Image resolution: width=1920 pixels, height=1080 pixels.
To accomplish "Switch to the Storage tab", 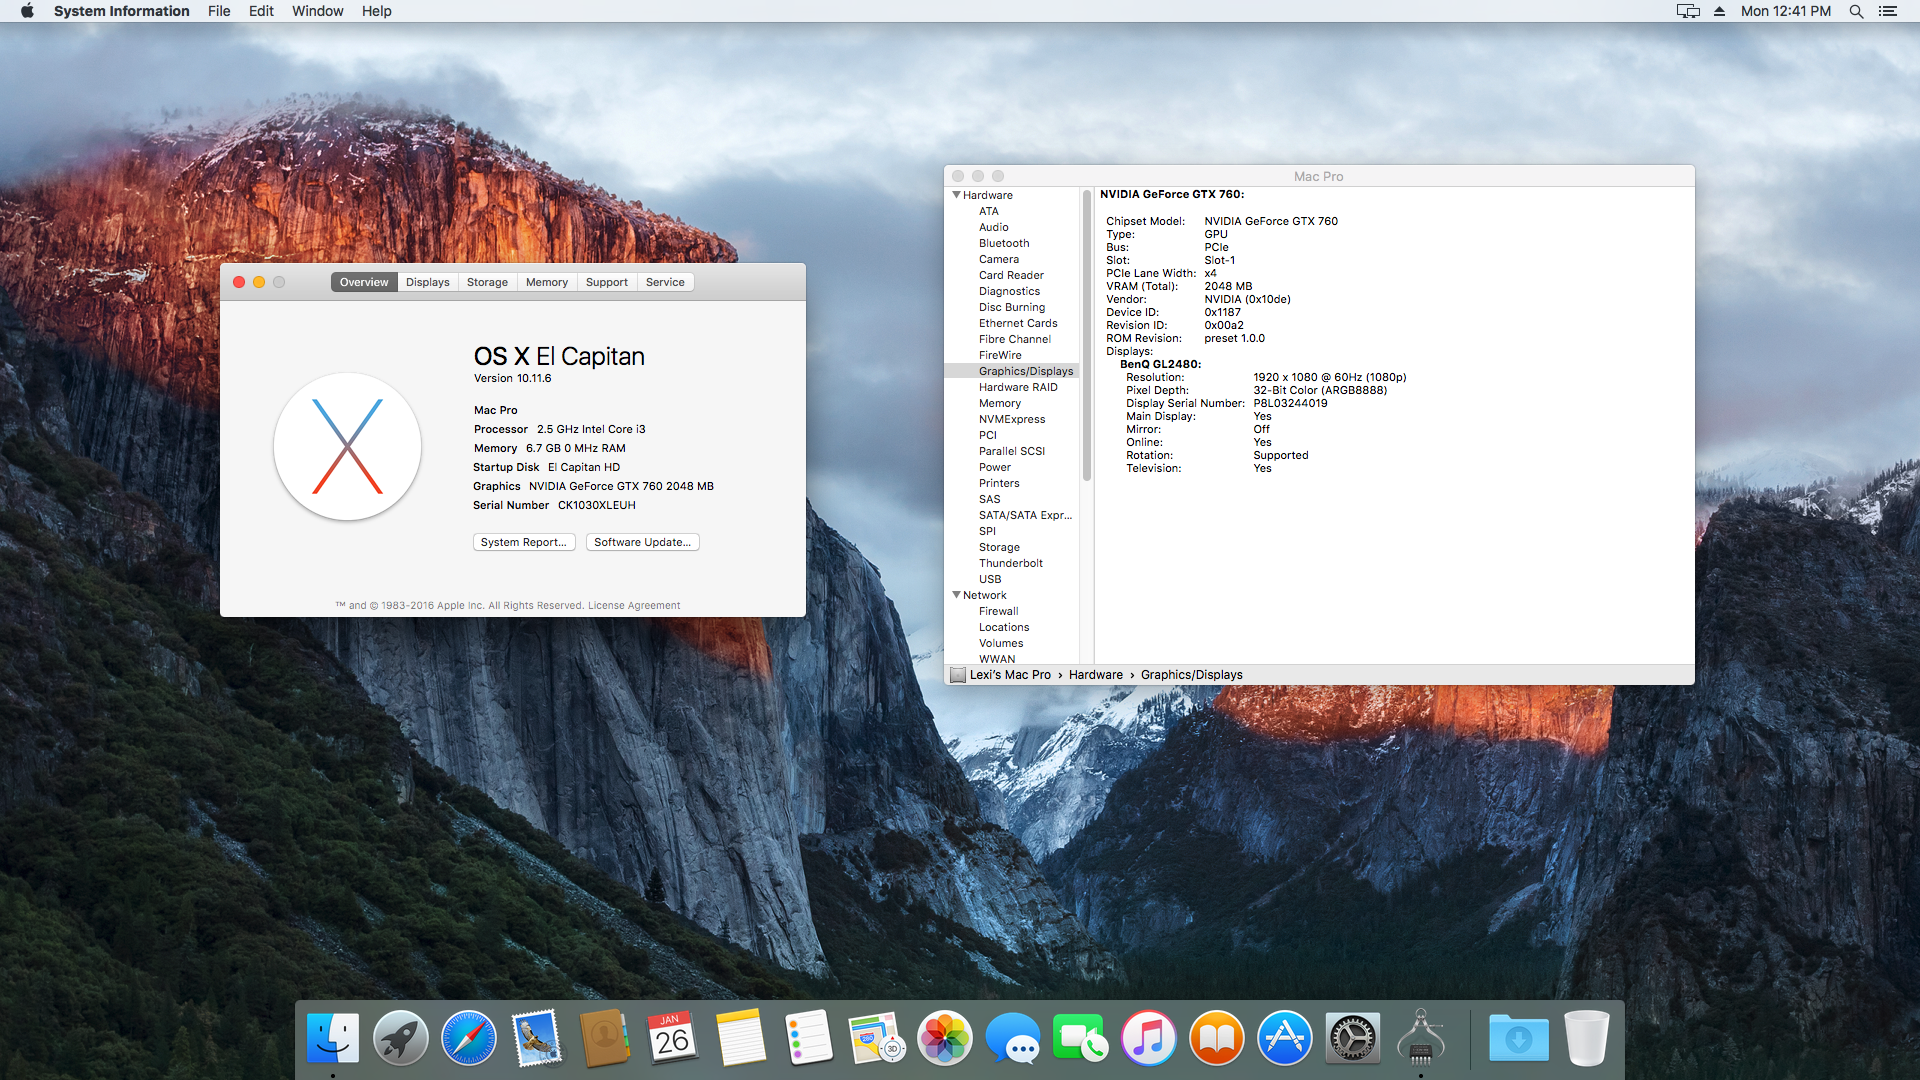I will coord(487,282).
